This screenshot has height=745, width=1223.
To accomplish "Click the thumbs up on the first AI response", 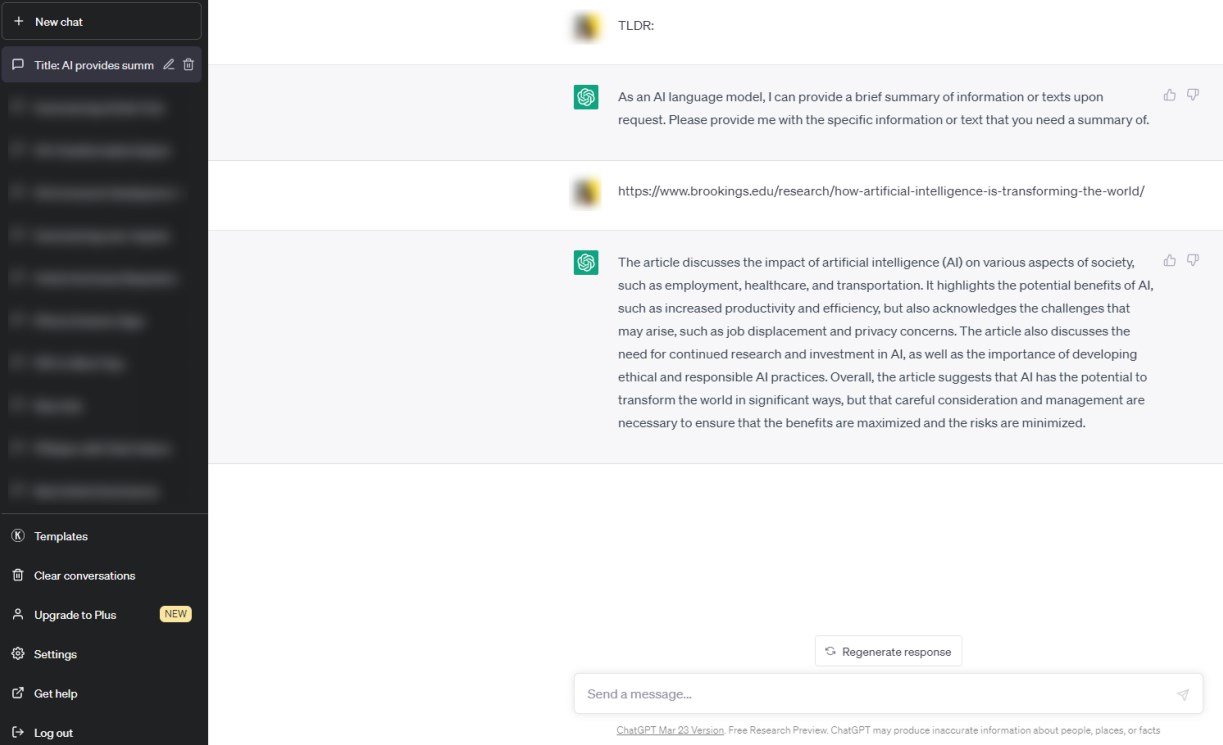I will click(x=1169, y=94).
